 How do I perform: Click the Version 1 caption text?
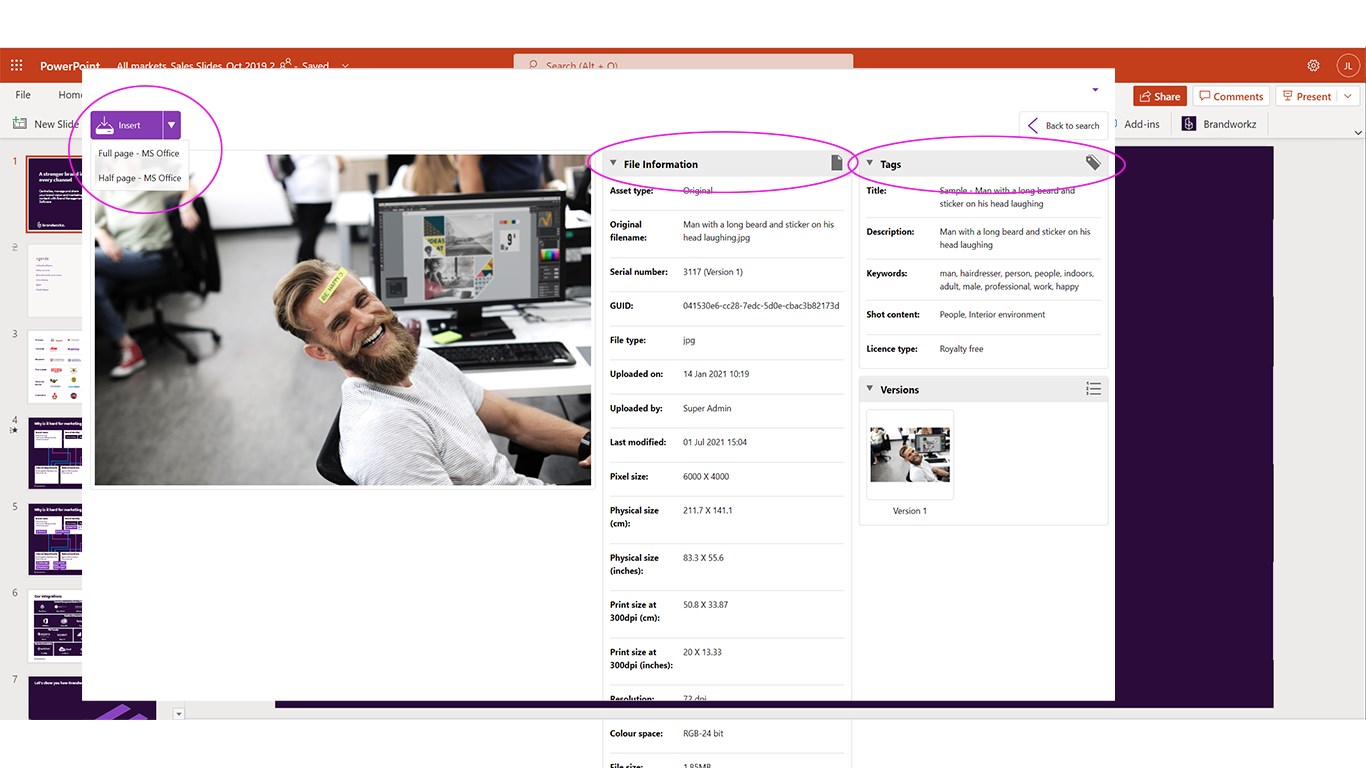click(910, 511)
